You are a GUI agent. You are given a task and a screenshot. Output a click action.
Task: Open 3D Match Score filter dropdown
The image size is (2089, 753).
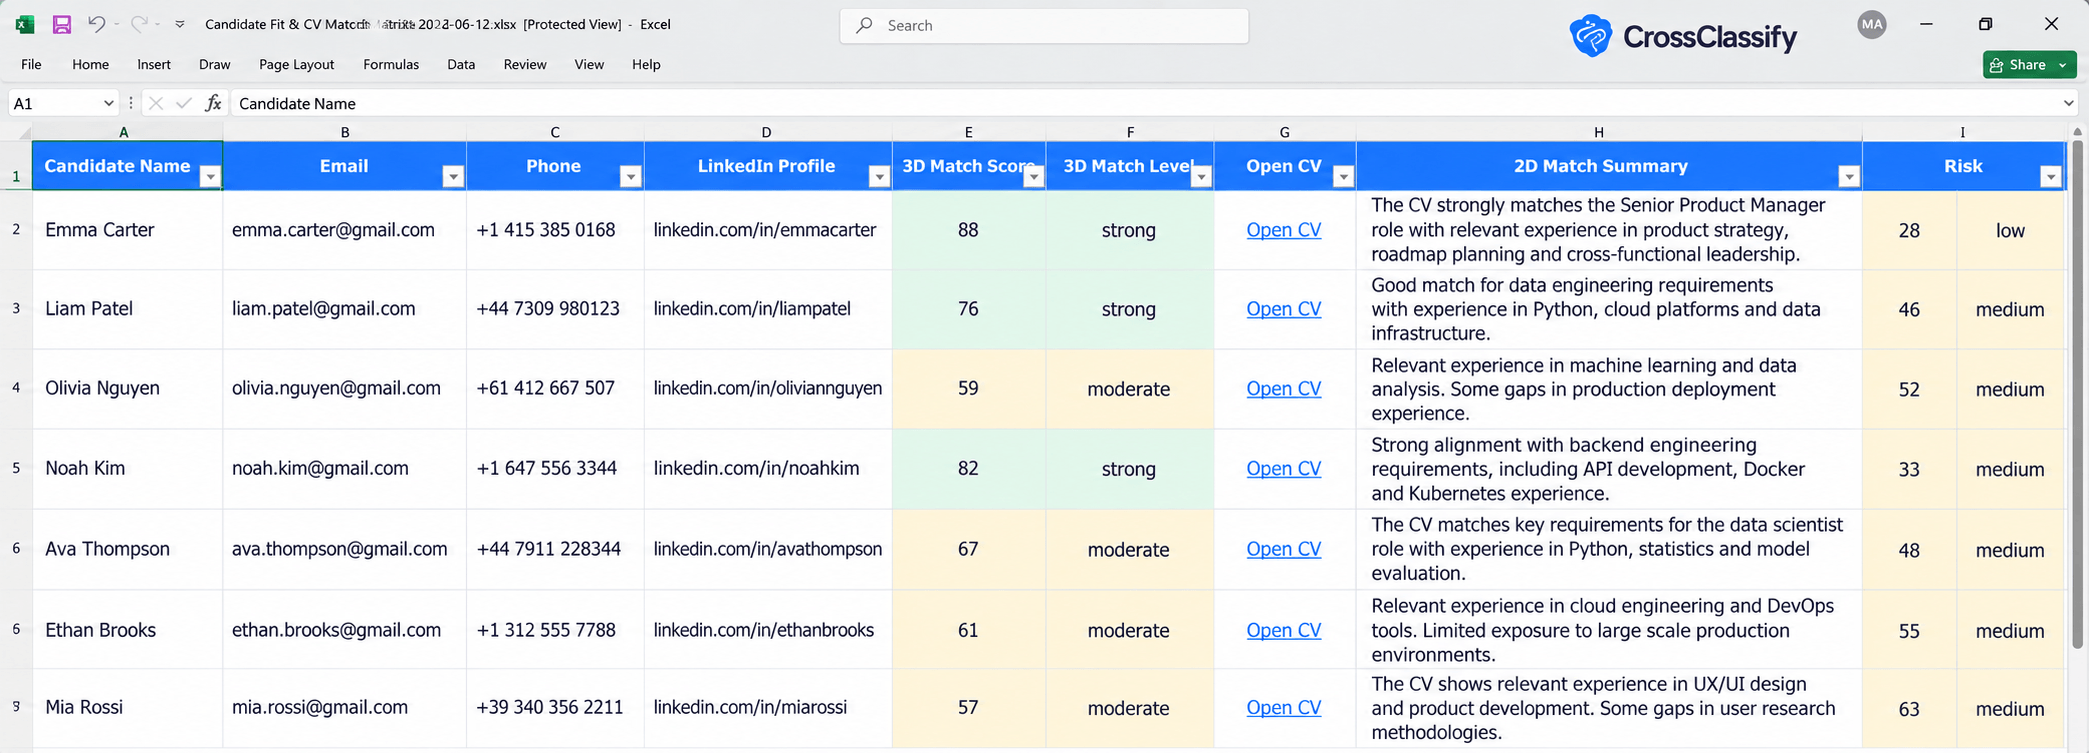(1034, 177)
